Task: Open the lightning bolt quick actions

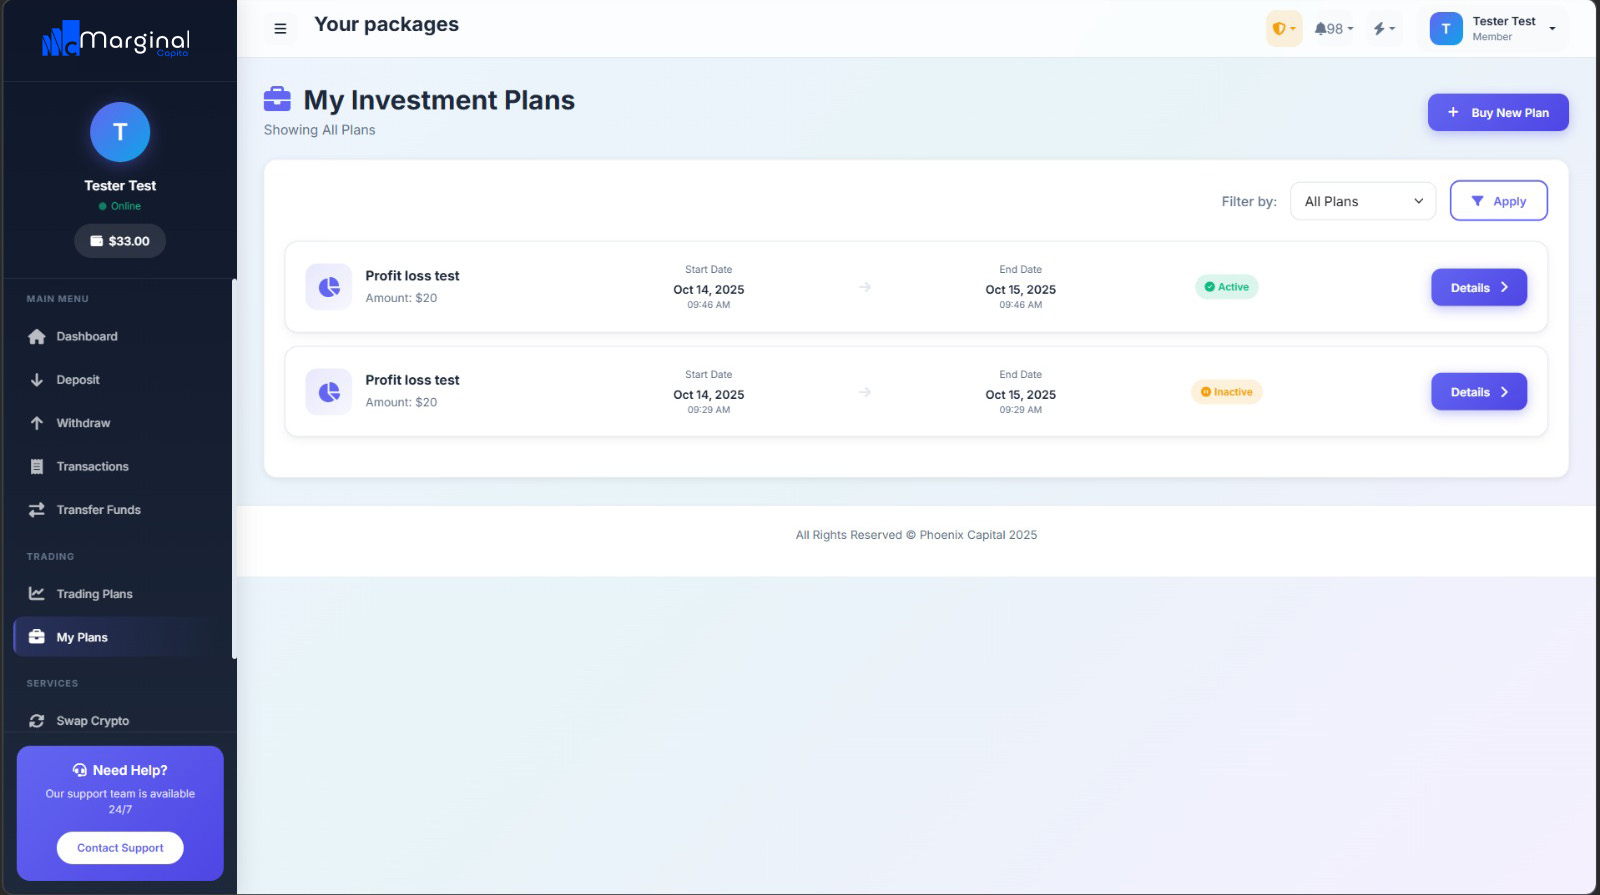Action: point(1383,29)
